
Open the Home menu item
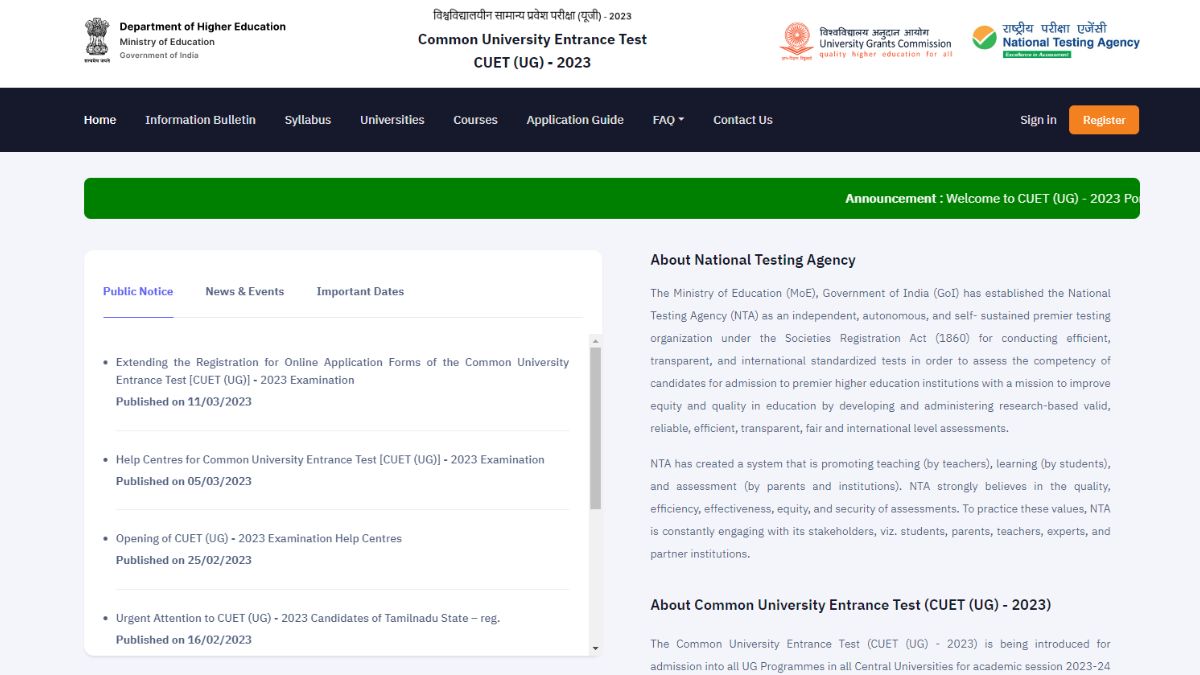tap(100, 120)
